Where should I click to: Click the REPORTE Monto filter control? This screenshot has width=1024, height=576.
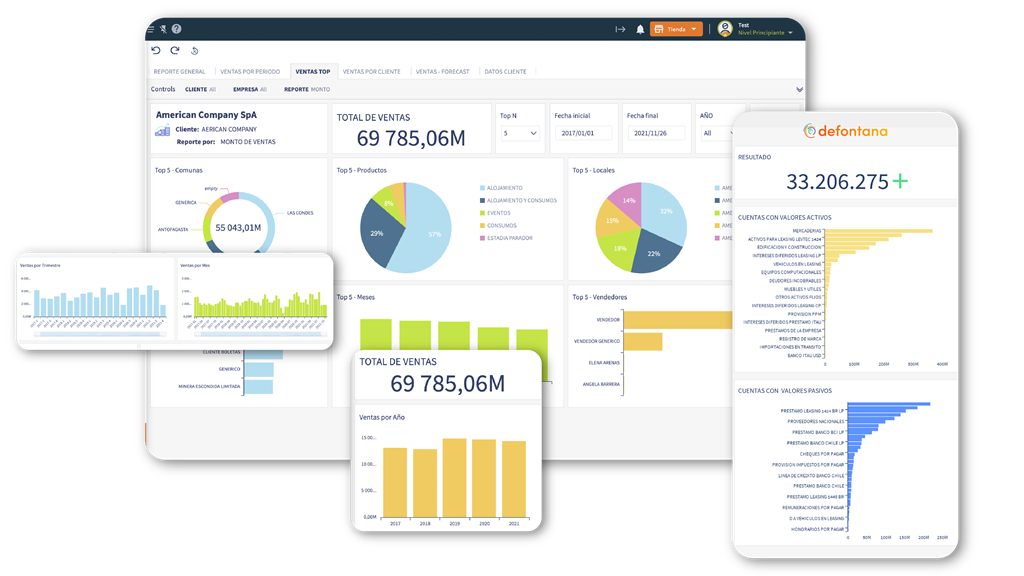point(307,89)
